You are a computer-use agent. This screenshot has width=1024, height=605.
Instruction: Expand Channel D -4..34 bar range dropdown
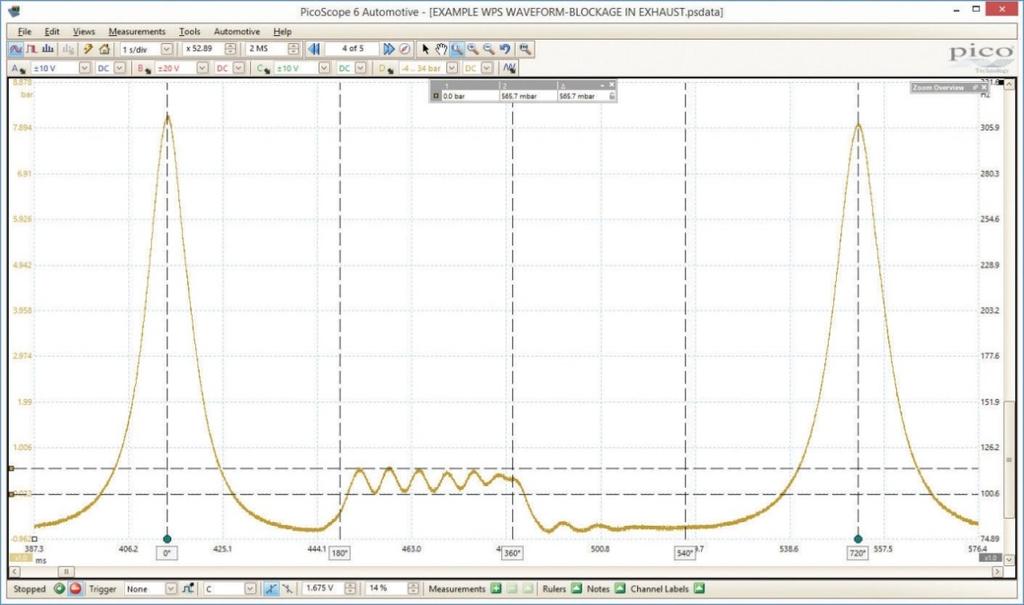452,68
